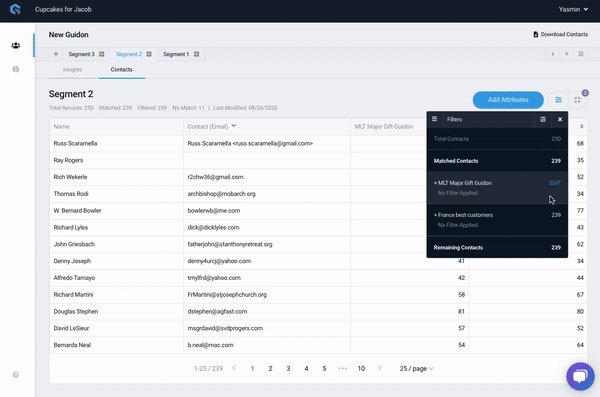Toggle the filters panel icon
The width and height of the screenshot is (600, 397).
559,100
